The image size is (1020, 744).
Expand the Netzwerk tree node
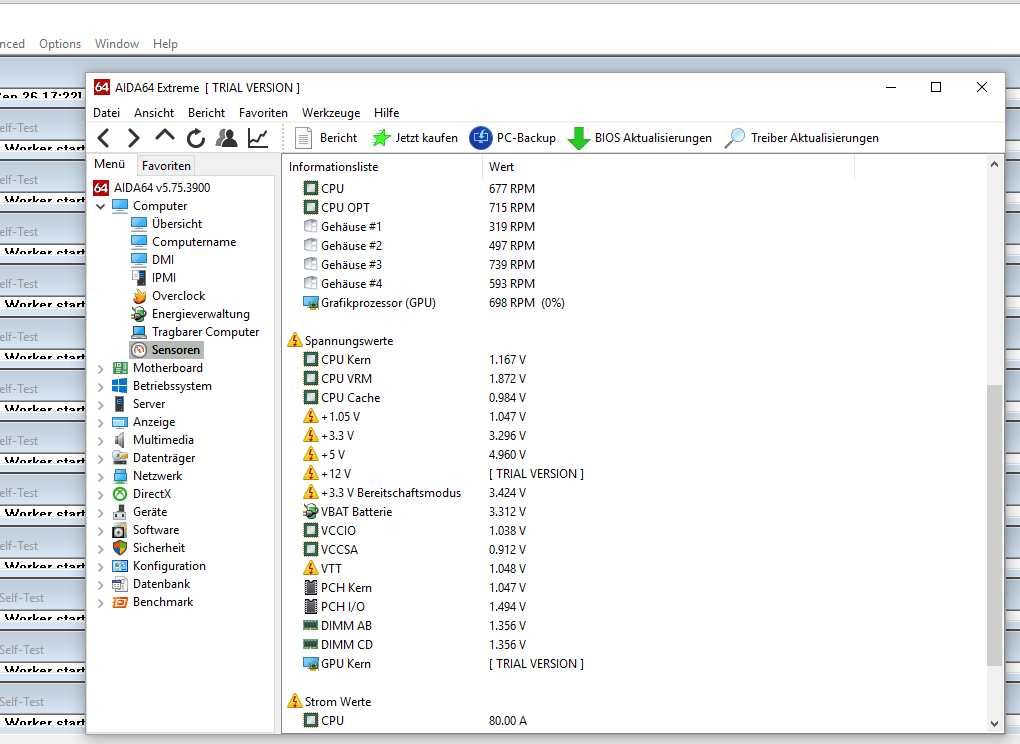click(101, 477)
